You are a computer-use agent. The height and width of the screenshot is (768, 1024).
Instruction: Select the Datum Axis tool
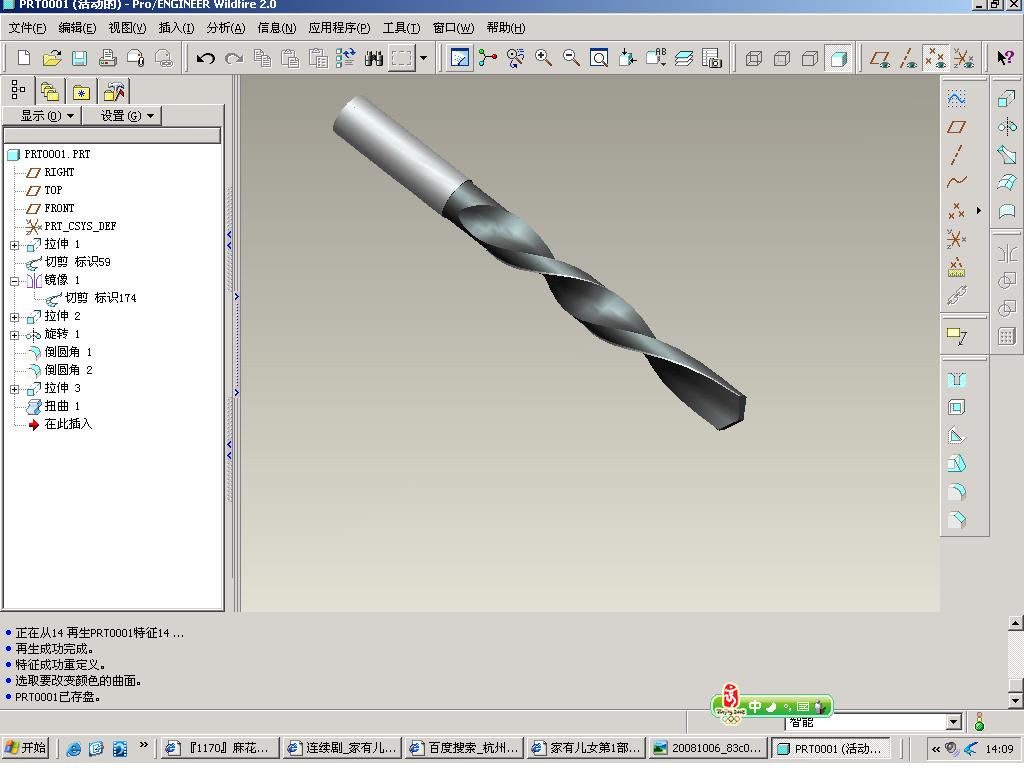[956, 155]
